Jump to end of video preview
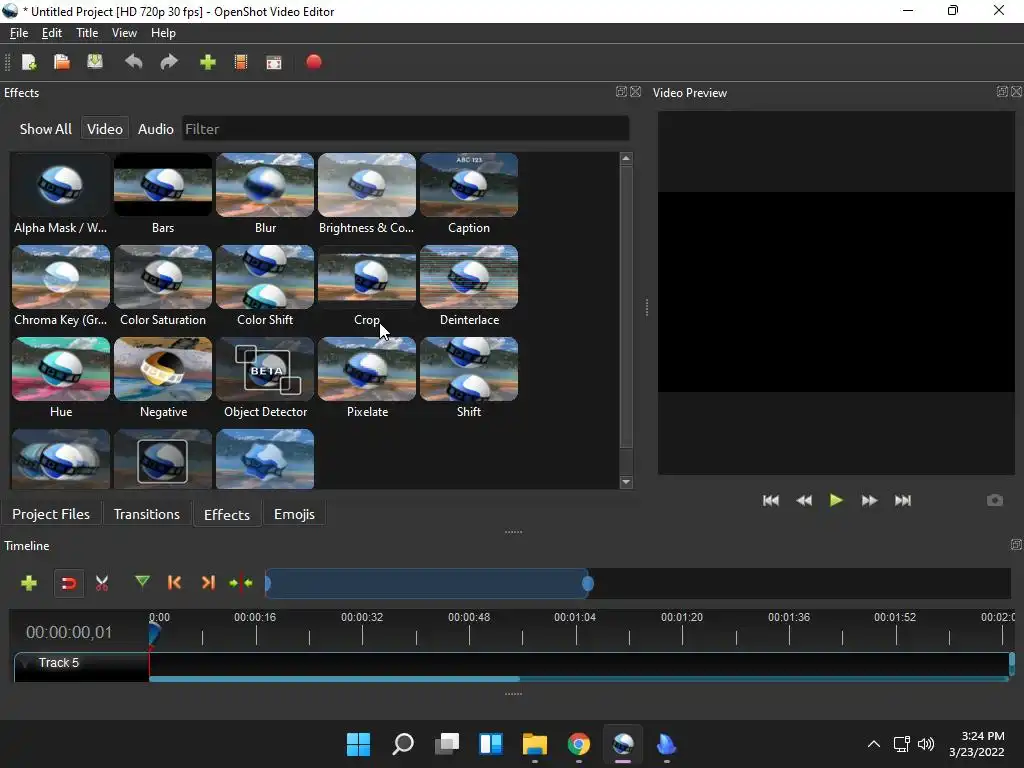Viewport: 1024px width, 768px height. pyautogui.click(x=903, y=500)
